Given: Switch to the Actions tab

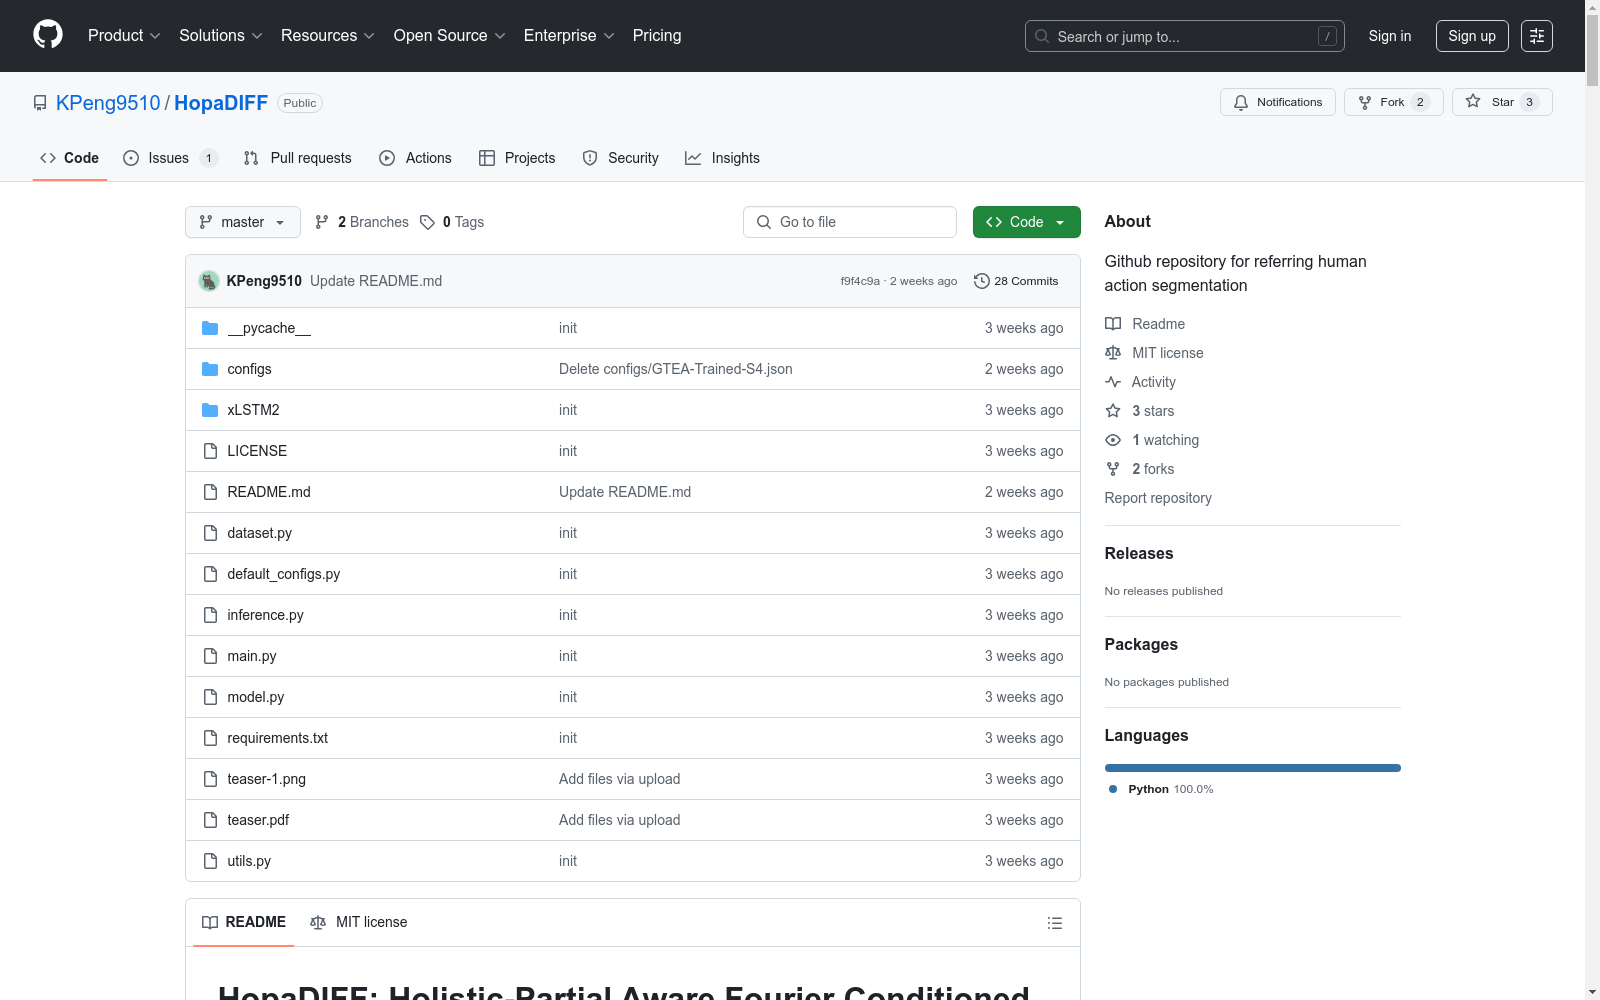Looking at the screenshot, I should coord(415,158).
